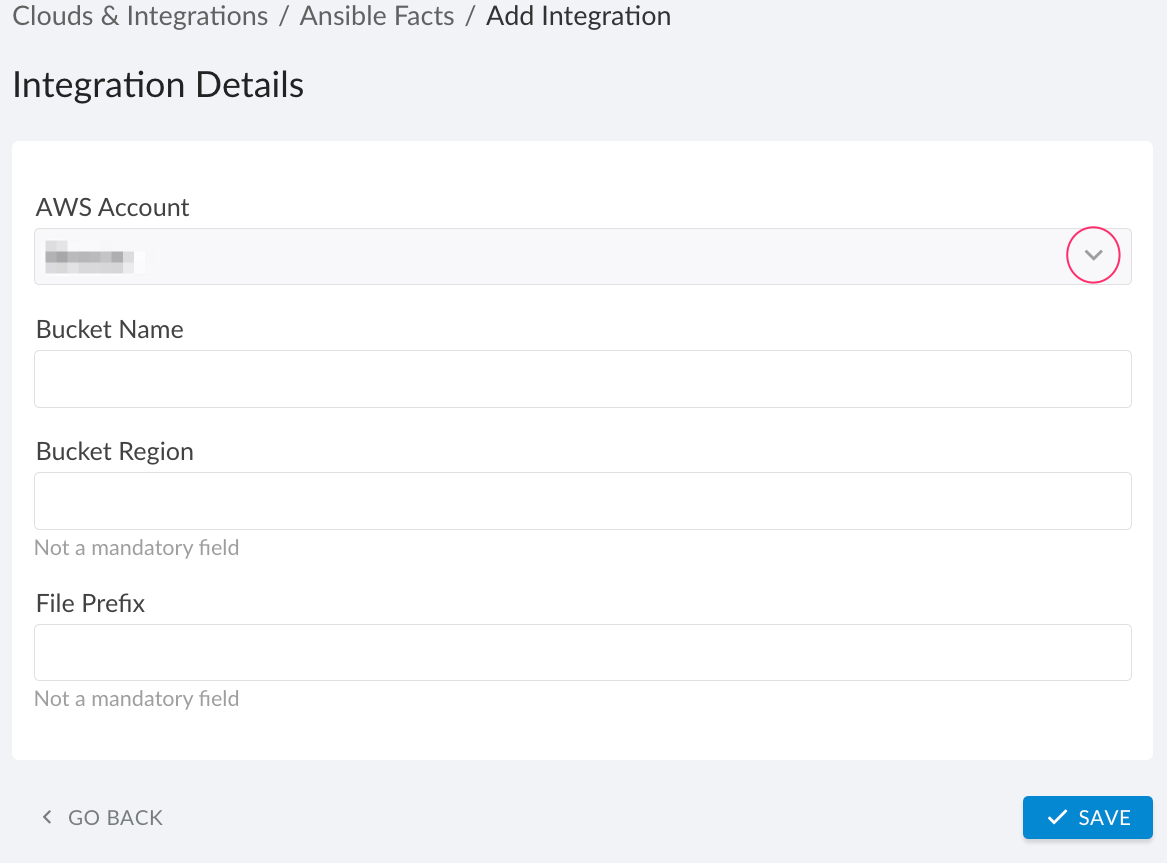Click the circled dropdown arrow icon

coord(1093,255)
